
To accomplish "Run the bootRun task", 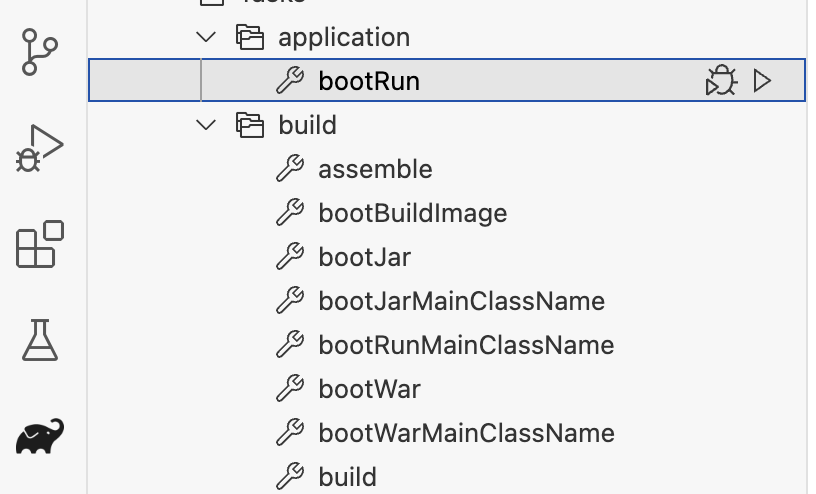I will click(762, 81).
